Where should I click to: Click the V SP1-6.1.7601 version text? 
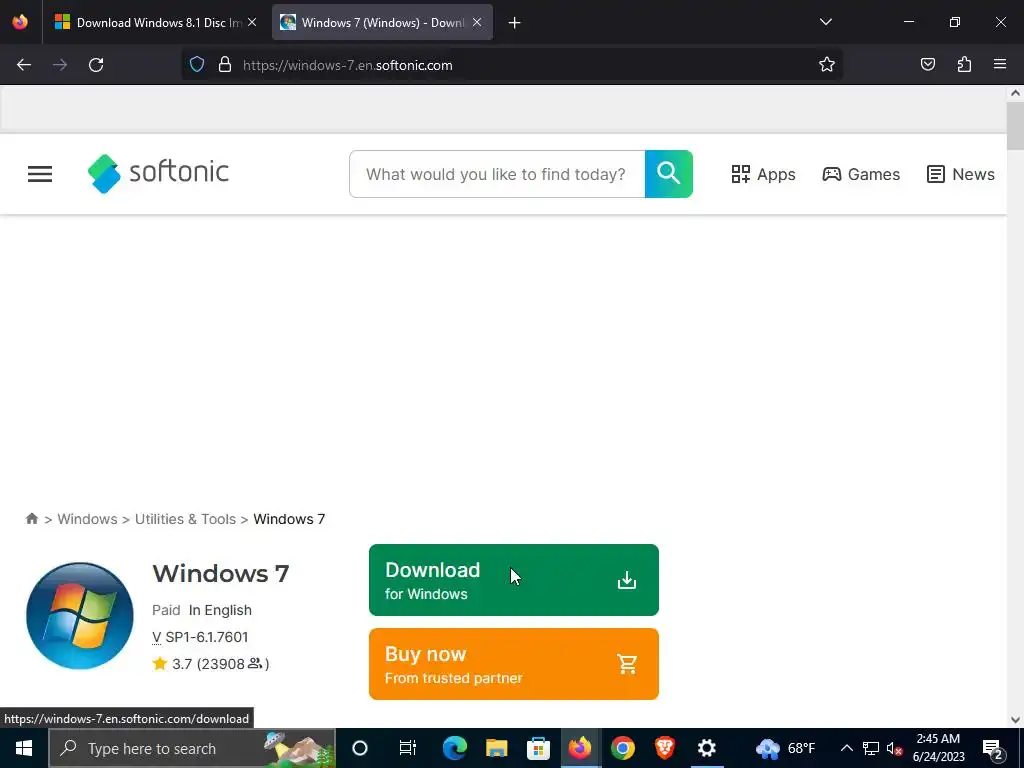click(200, 637)
